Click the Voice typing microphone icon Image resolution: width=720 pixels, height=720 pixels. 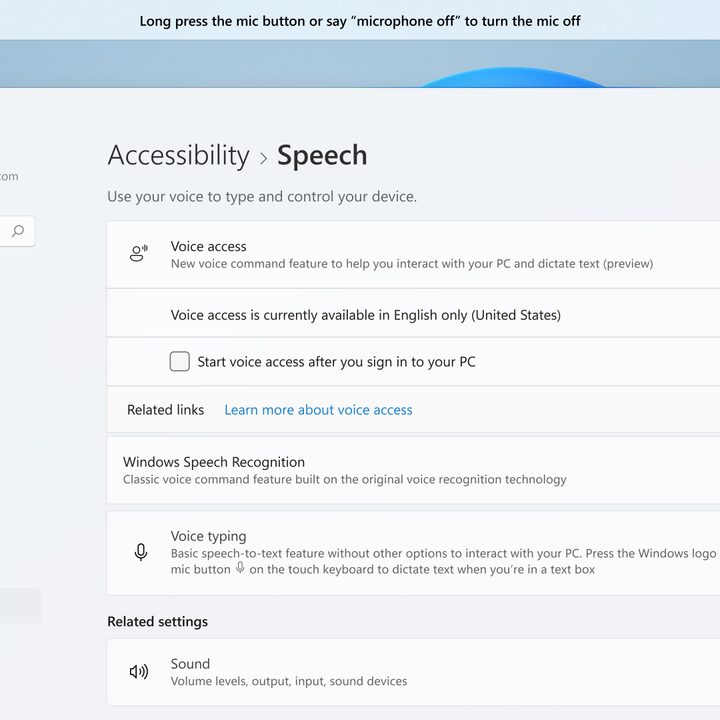141,552
